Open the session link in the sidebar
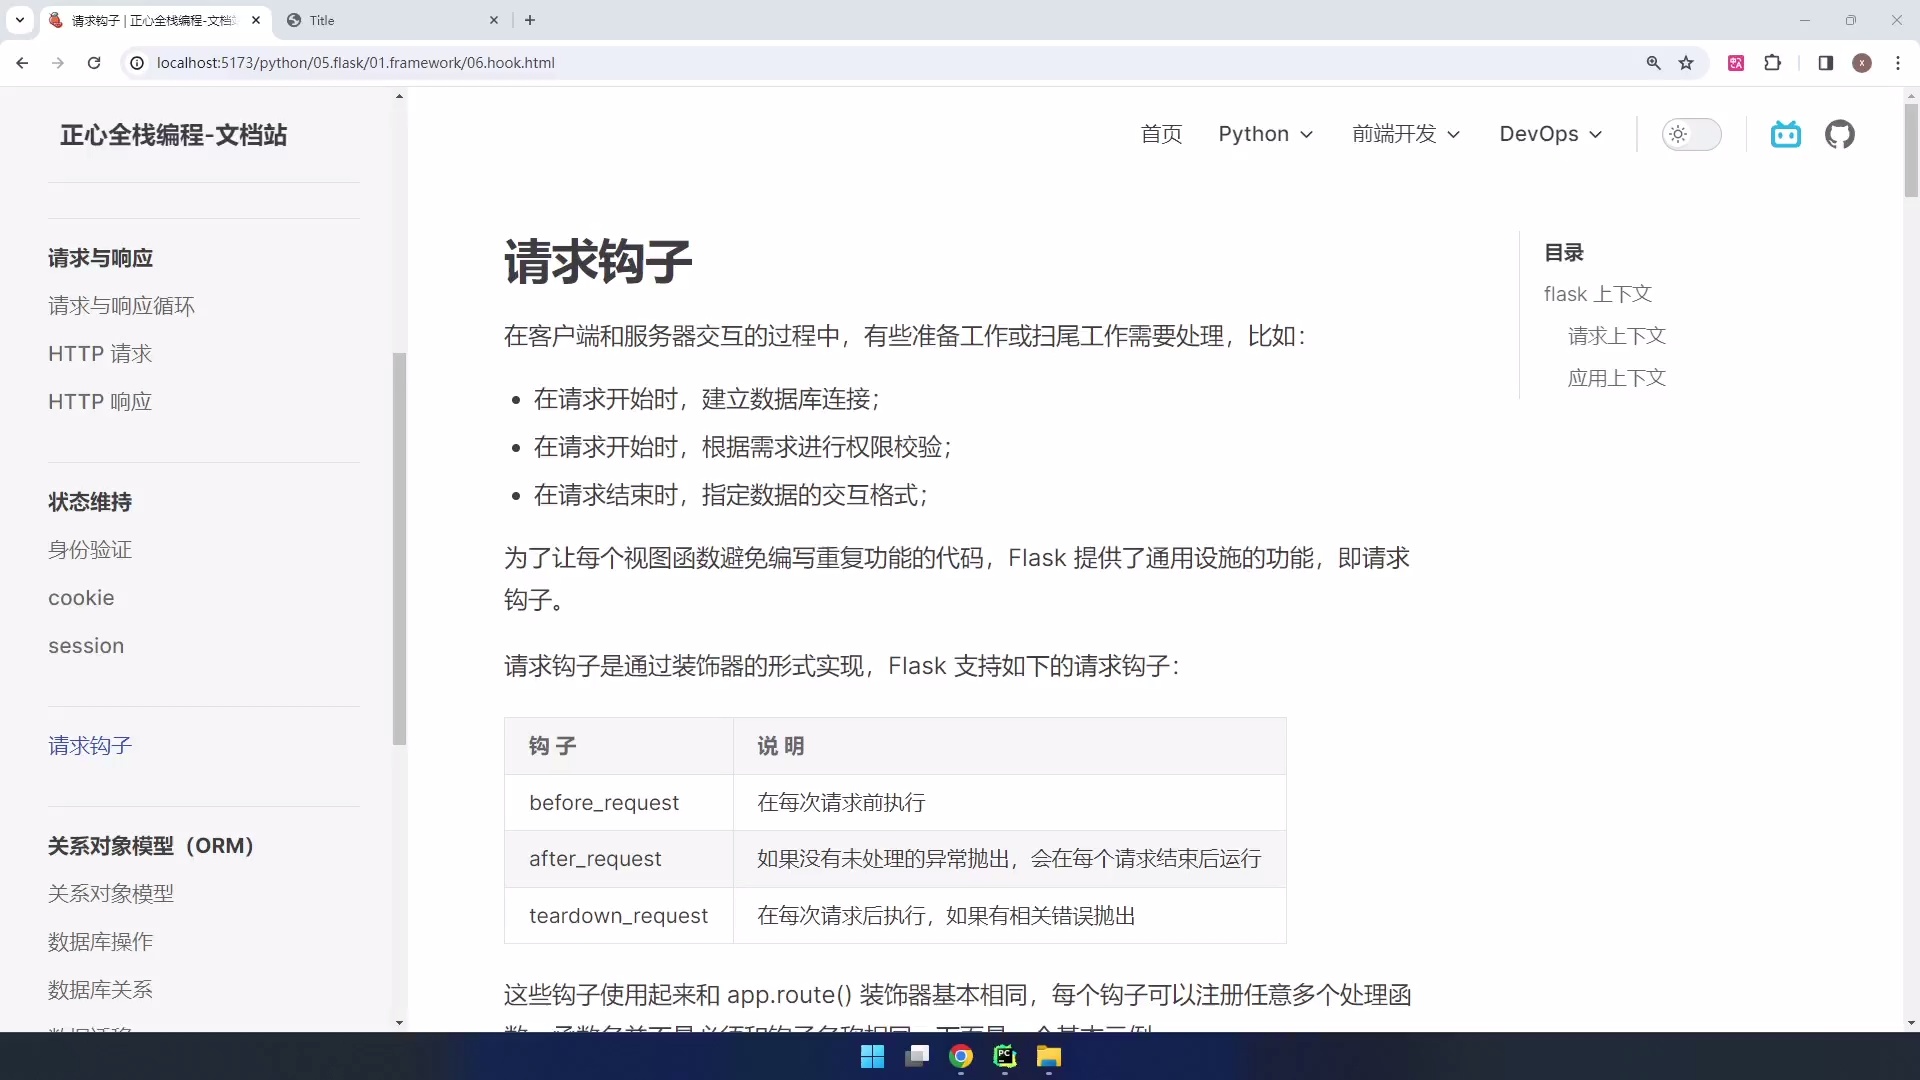 click(x=86, y=646)
